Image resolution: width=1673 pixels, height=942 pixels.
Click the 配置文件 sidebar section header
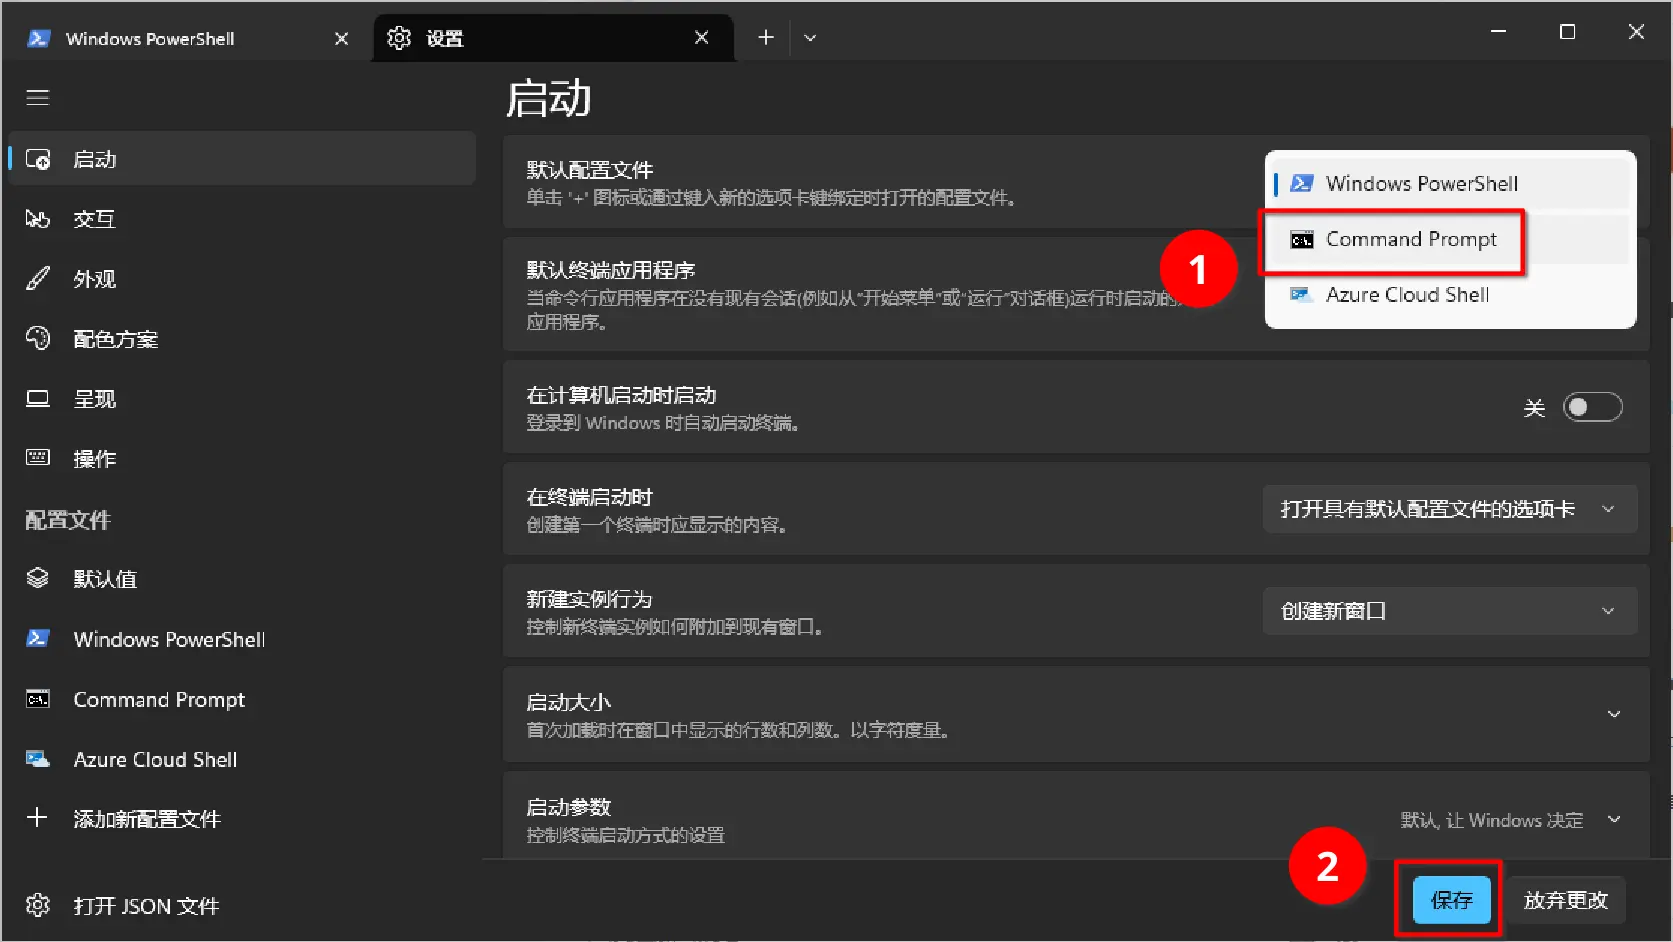(x=68, y=520)
